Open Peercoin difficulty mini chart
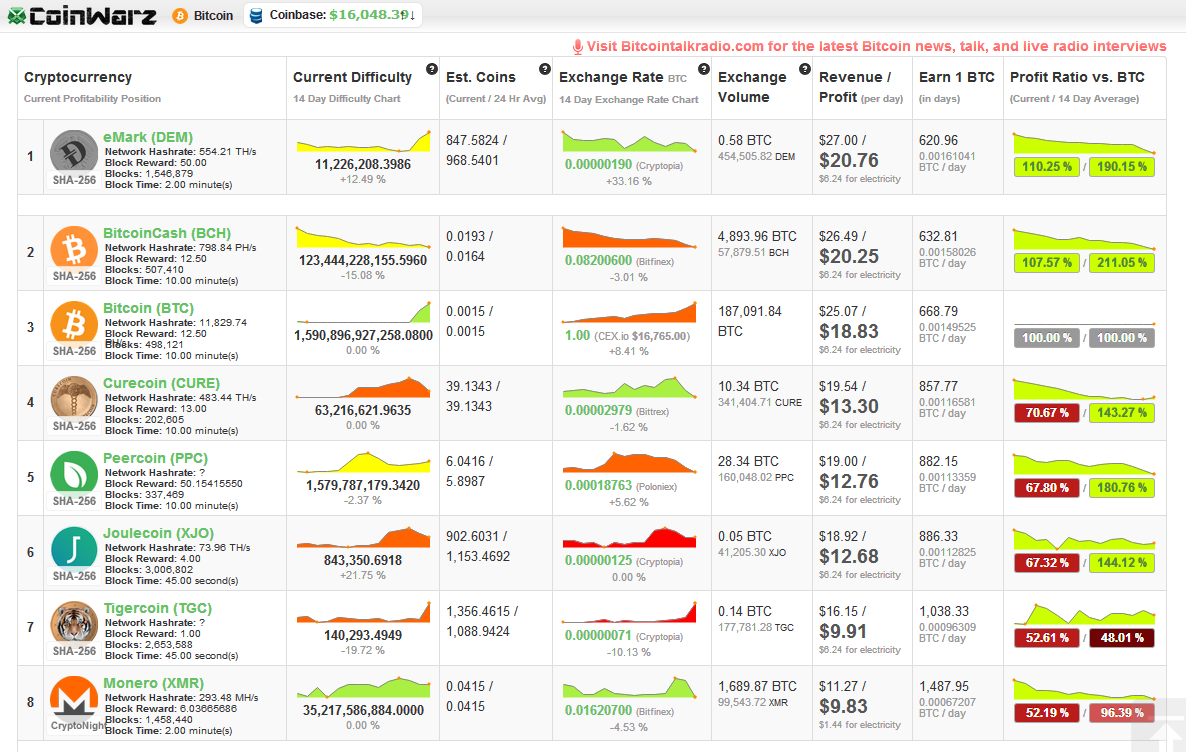Viewport: 1186px width, 752px height. (x=363, y=462)
